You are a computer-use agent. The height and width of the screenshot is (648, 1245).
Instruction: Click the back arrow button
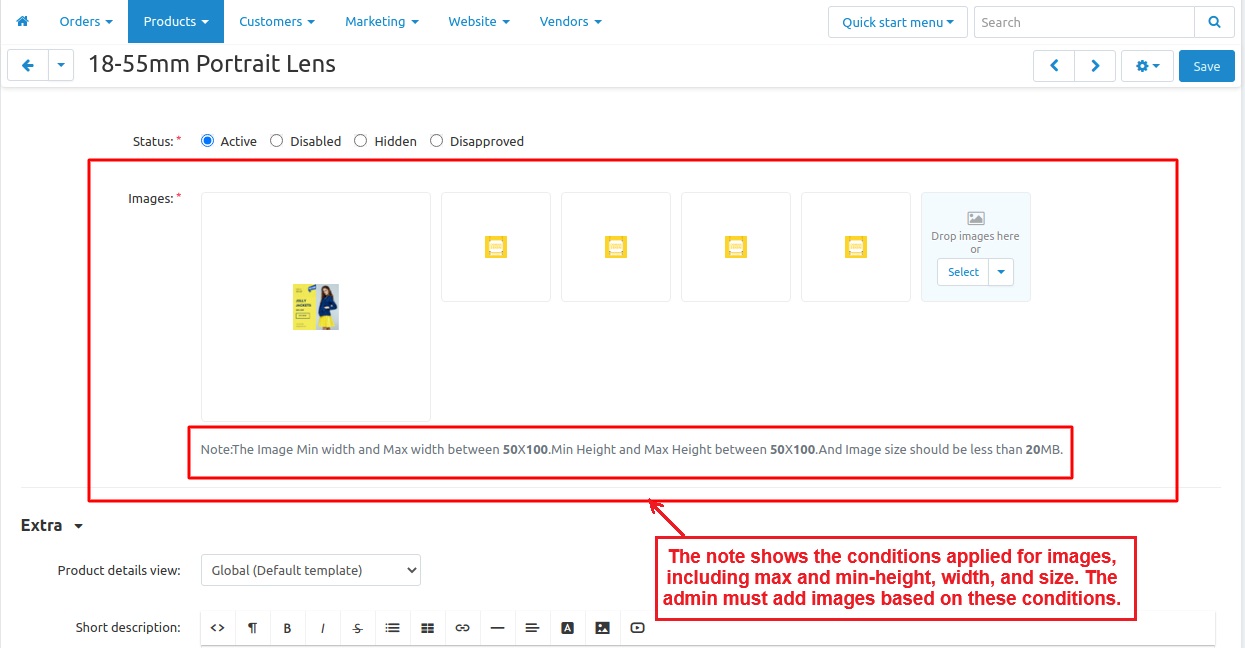[28, 66]
